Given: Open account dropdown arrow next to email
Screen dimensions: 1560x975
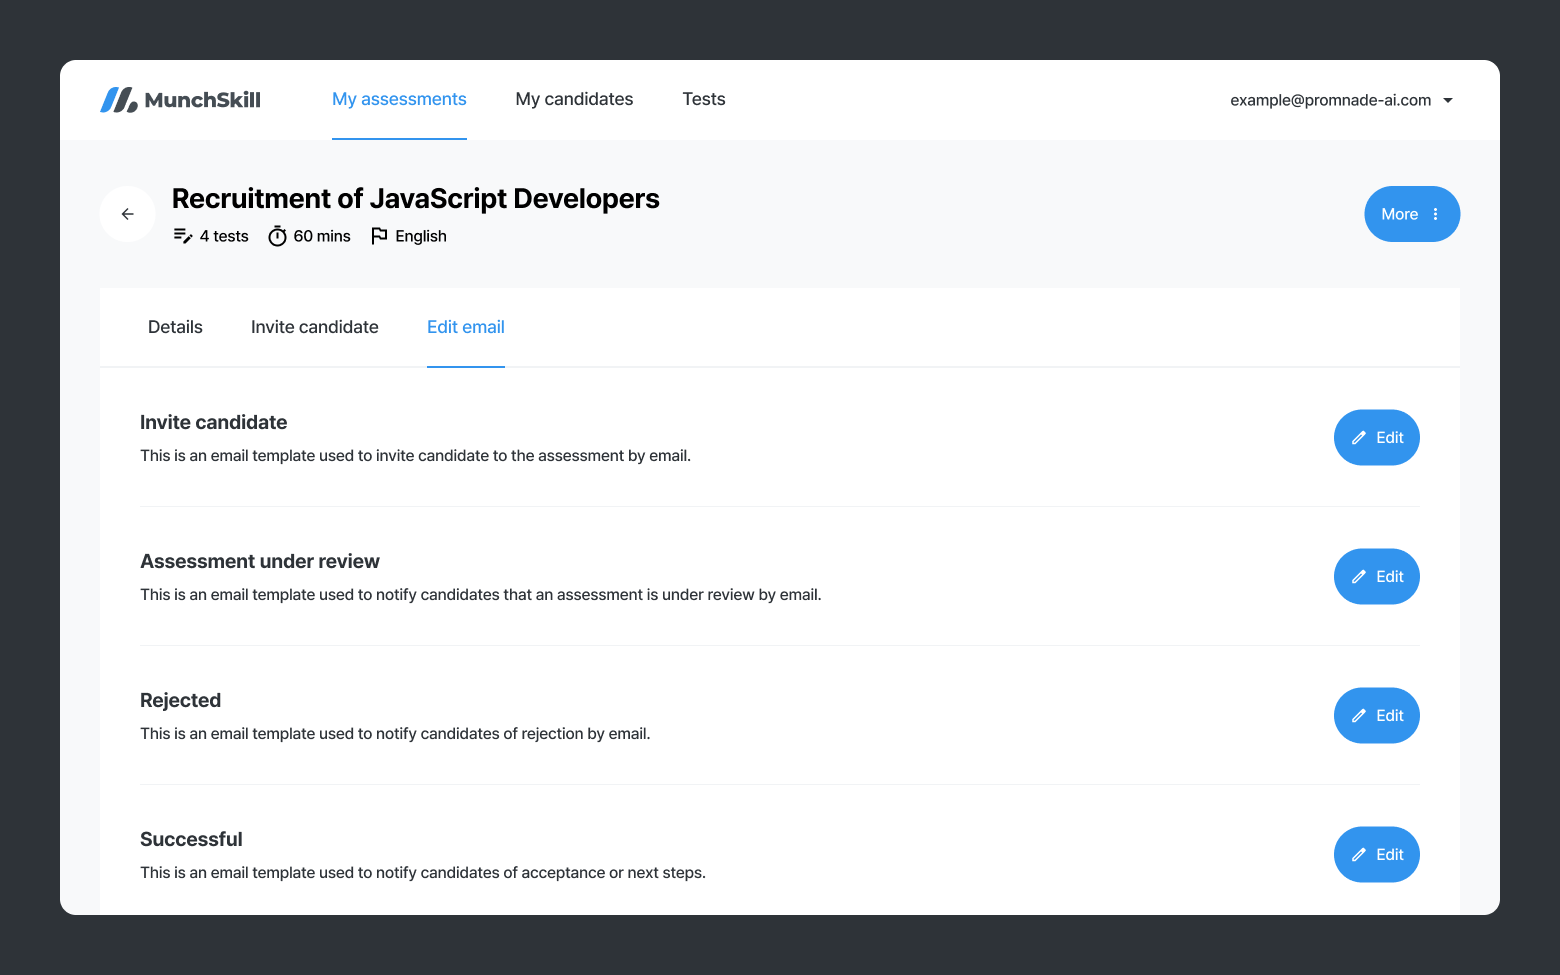Looking at the screenshot, I should [x=1447, y=100].
